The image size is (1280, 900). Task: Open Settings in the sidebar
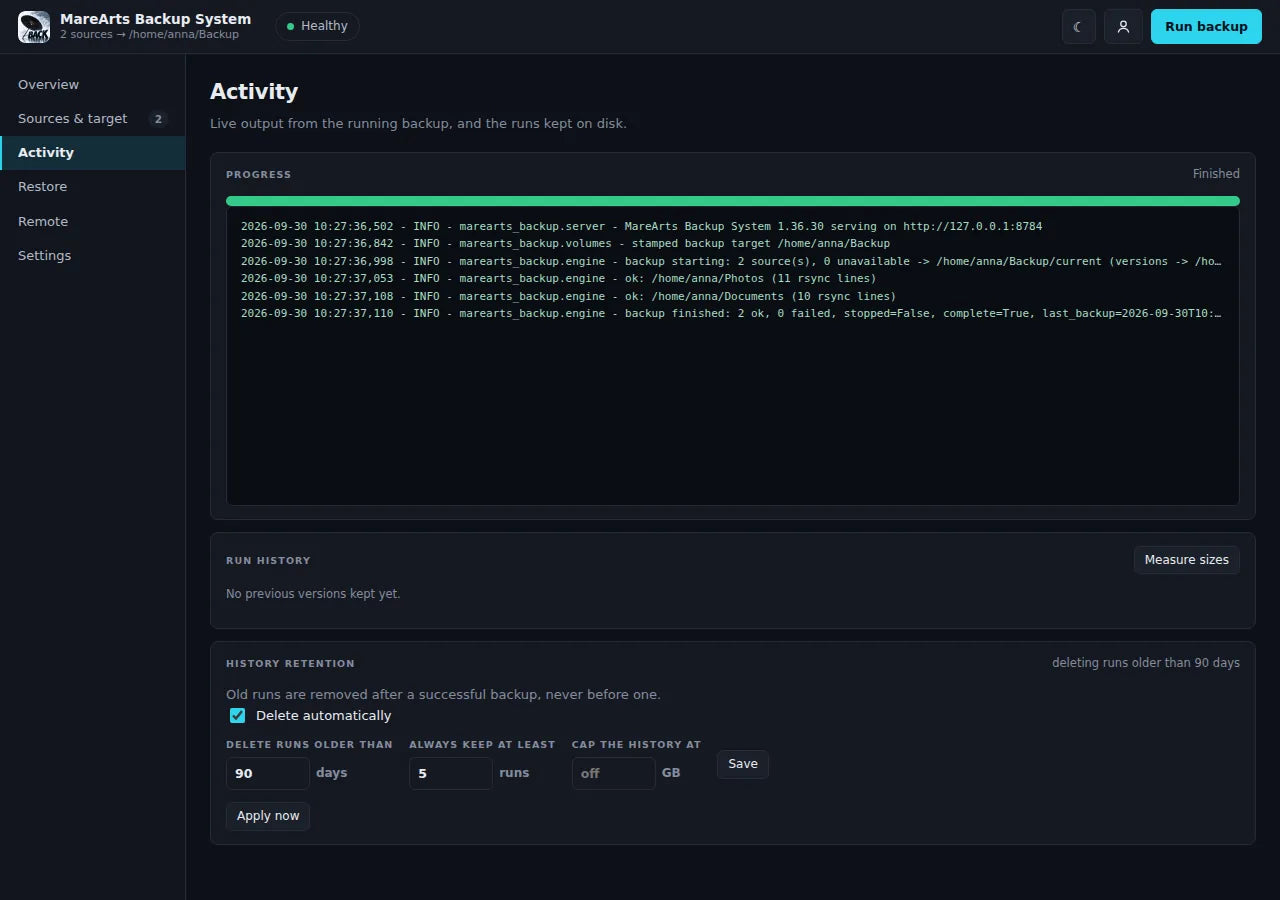click(x=92, y=256)
